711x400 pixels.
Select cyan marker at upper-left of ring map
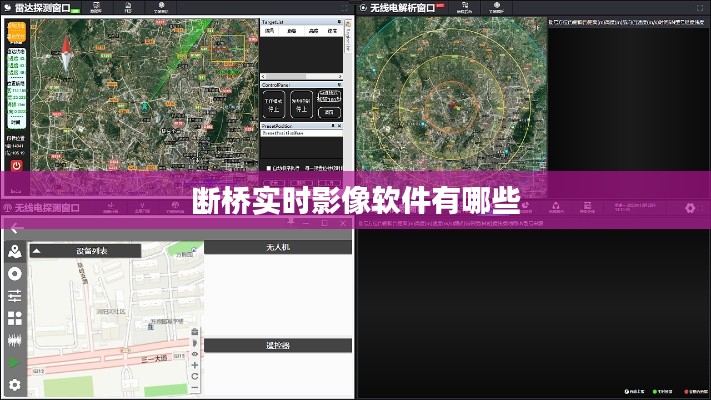coord(374,70)
